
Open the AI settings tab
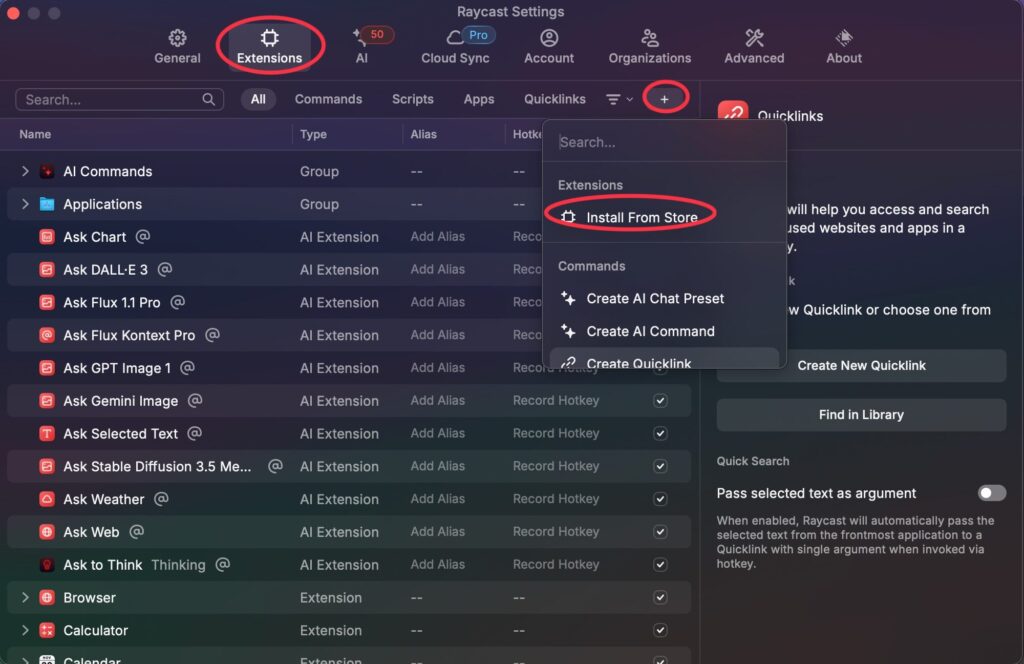362,46
